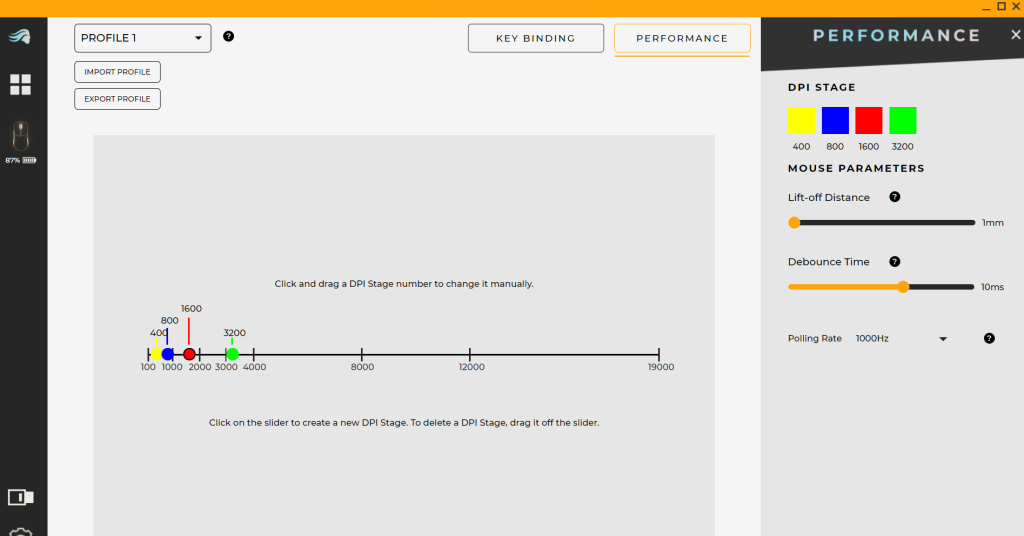Screen dimensions: 1024x536
Task: Show help for Debounce Time
Action: point(894,262)
